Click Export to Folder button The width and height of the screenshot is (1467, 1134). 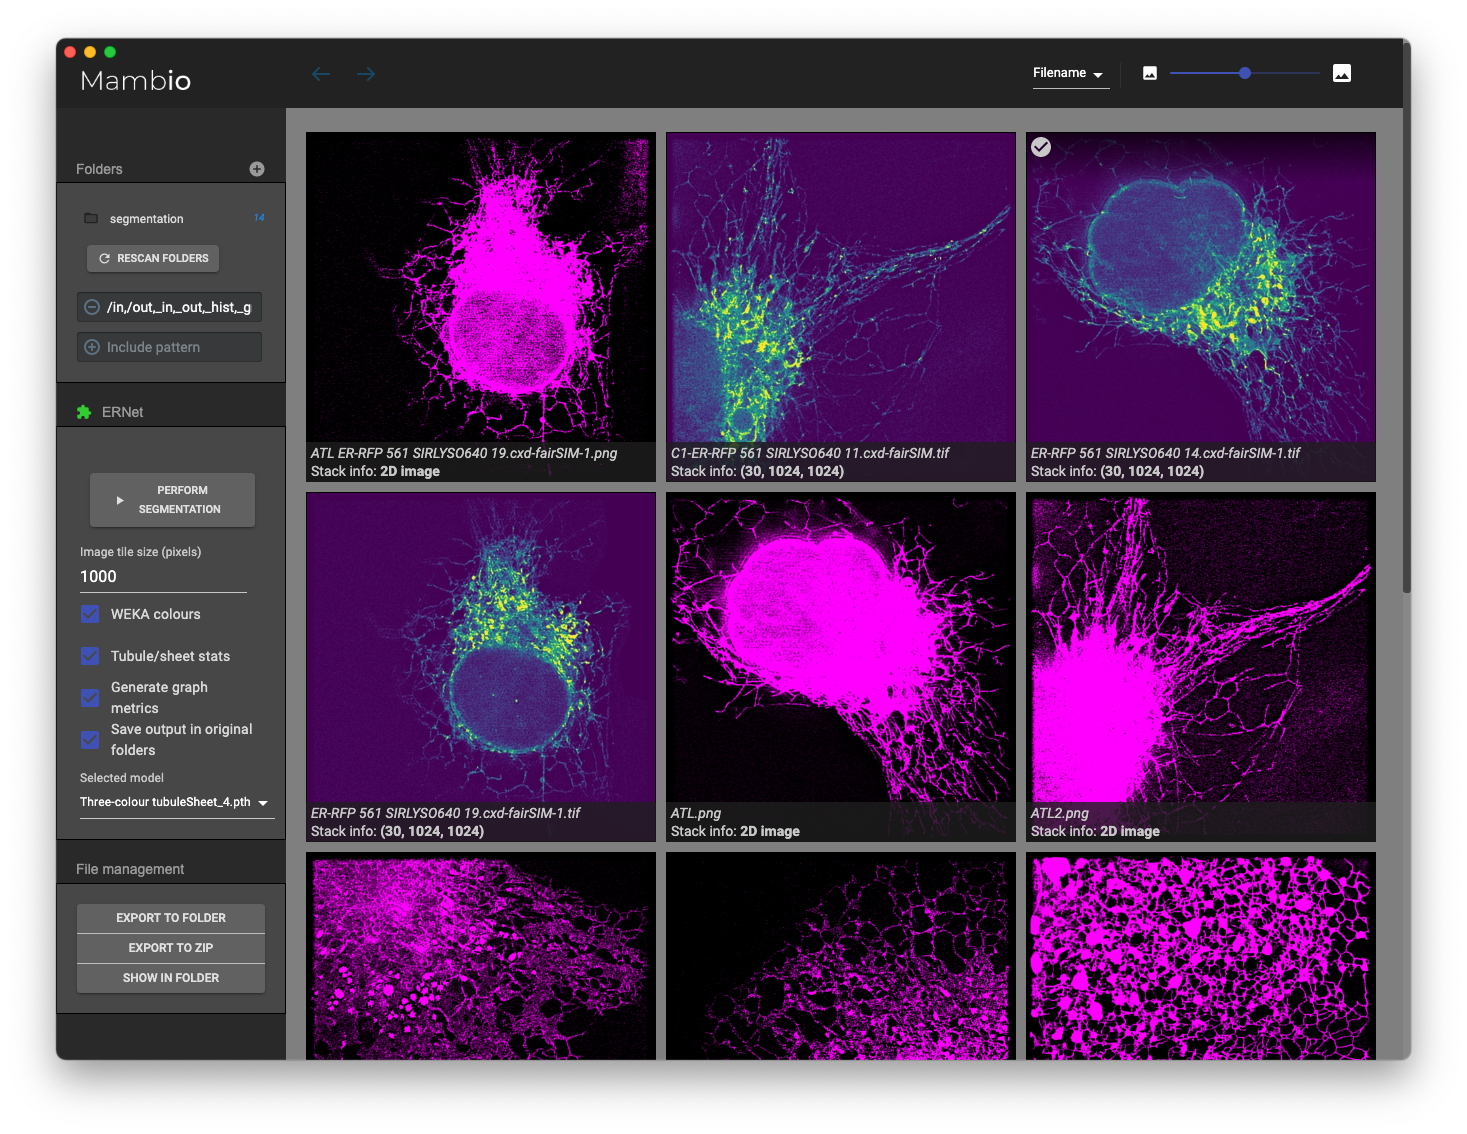[x=171, y=918]
